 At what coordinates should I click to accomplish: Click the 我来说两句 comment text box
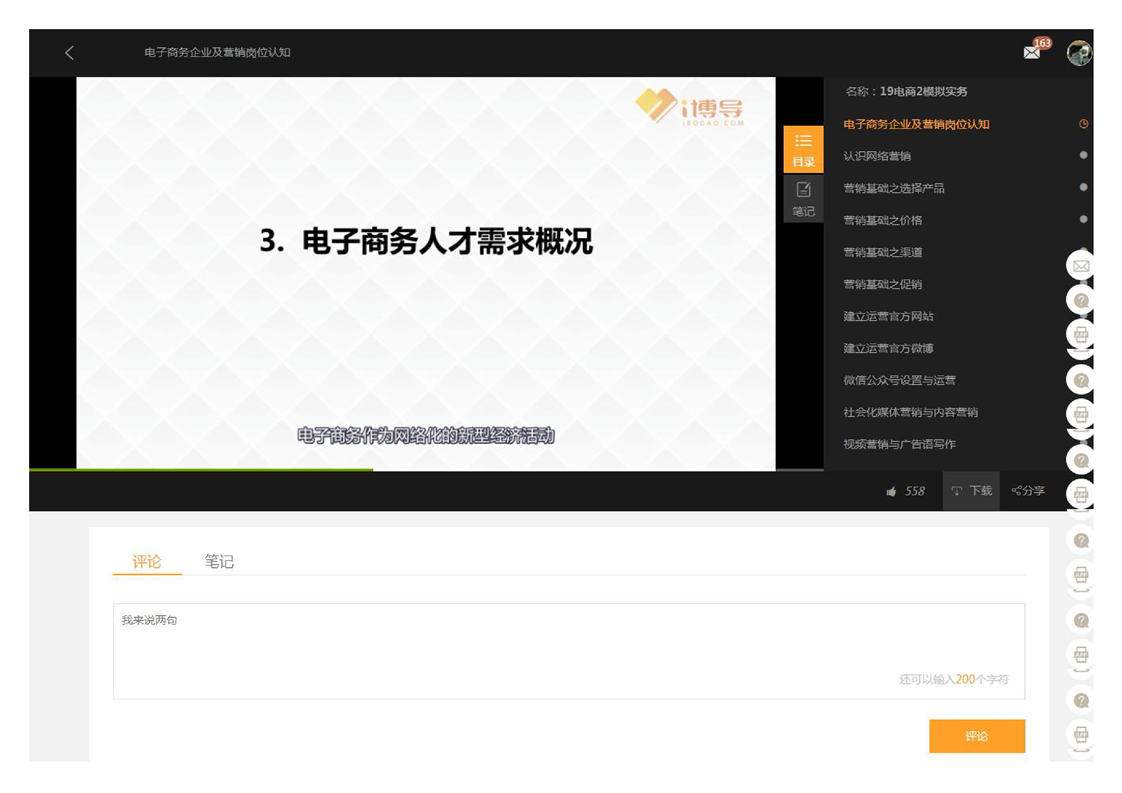tap(568, 650)
